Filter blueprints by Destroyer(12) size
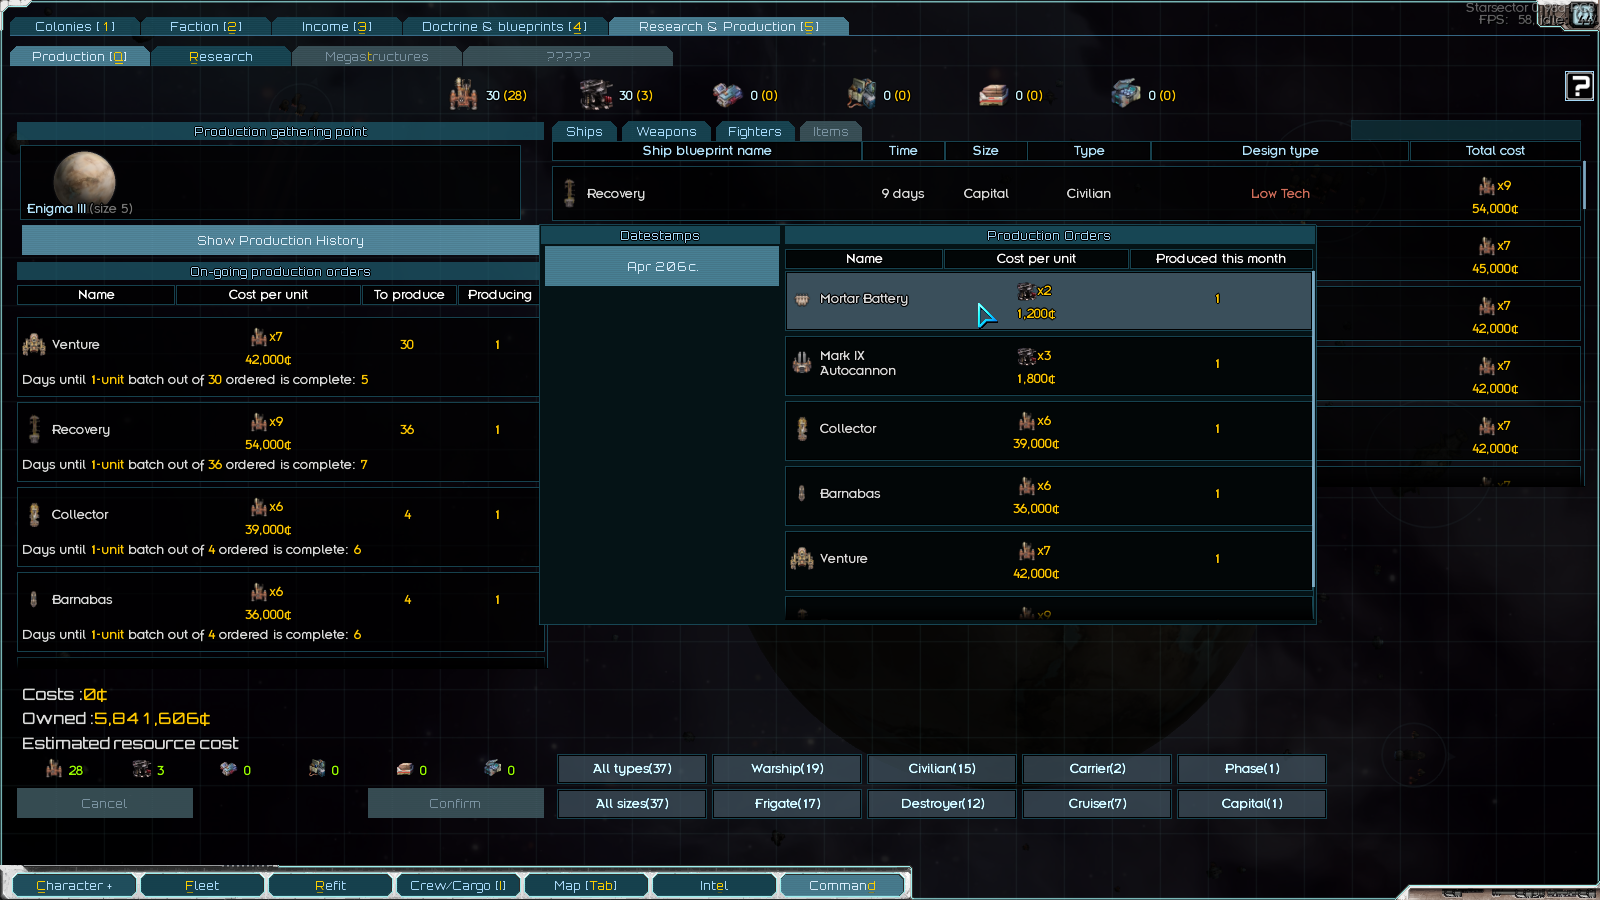The height and width of the screenshot is (900, 1600). [x=942, y=803]
